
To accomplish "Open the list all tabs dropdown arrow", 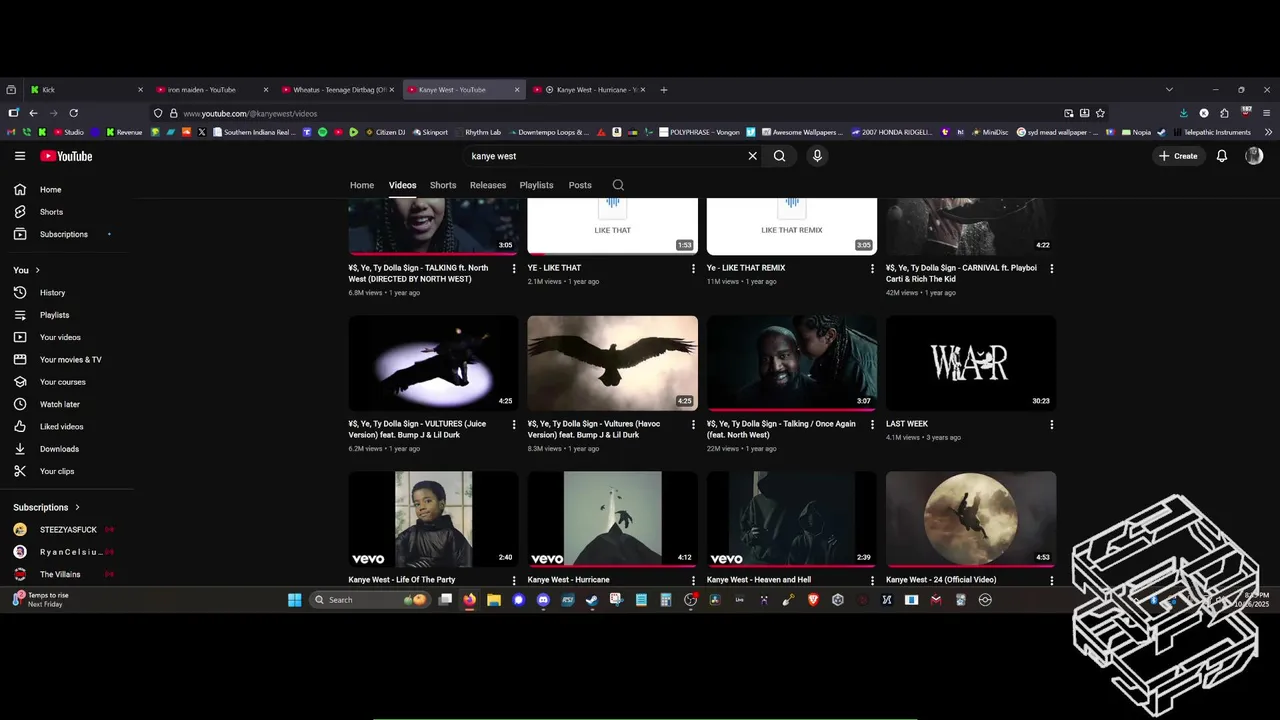I will [x=1169, y=90].
